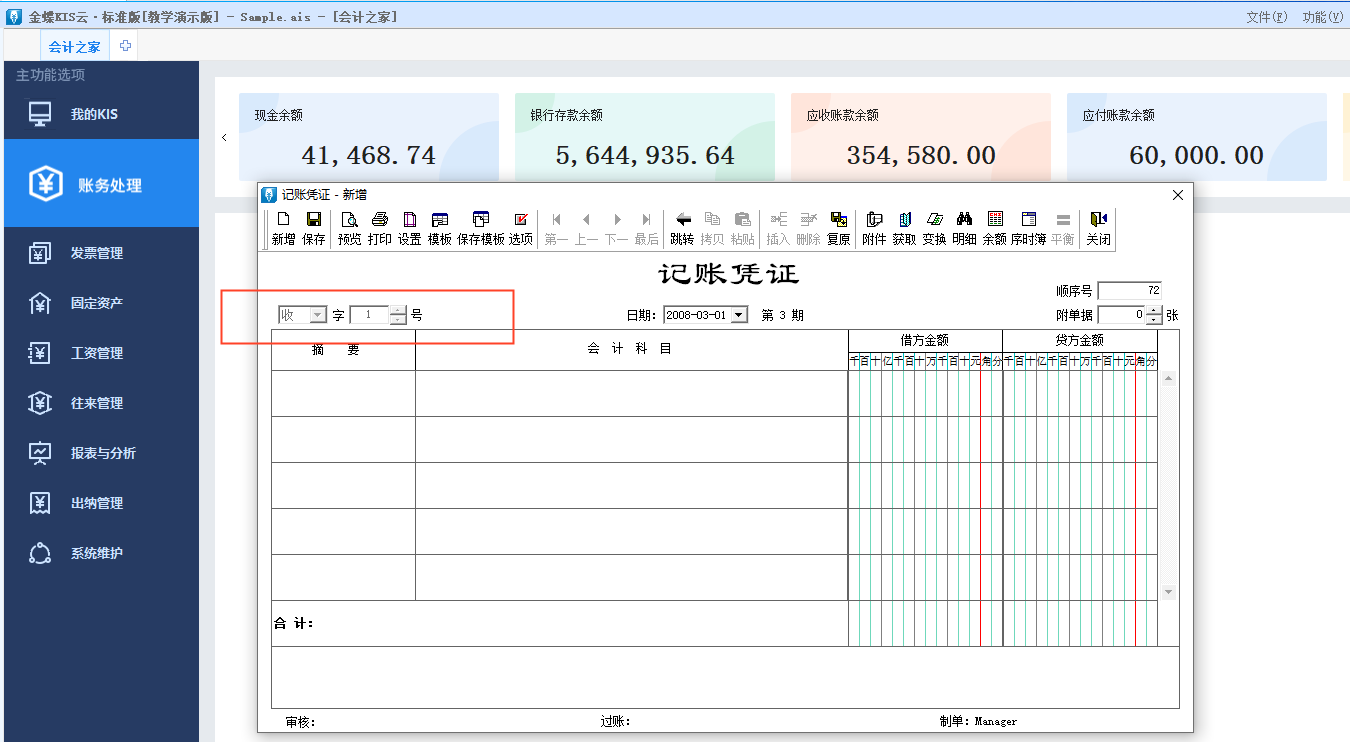Switch to the 会计之家 tab
1350x742 pixels.
coord(74,46)
